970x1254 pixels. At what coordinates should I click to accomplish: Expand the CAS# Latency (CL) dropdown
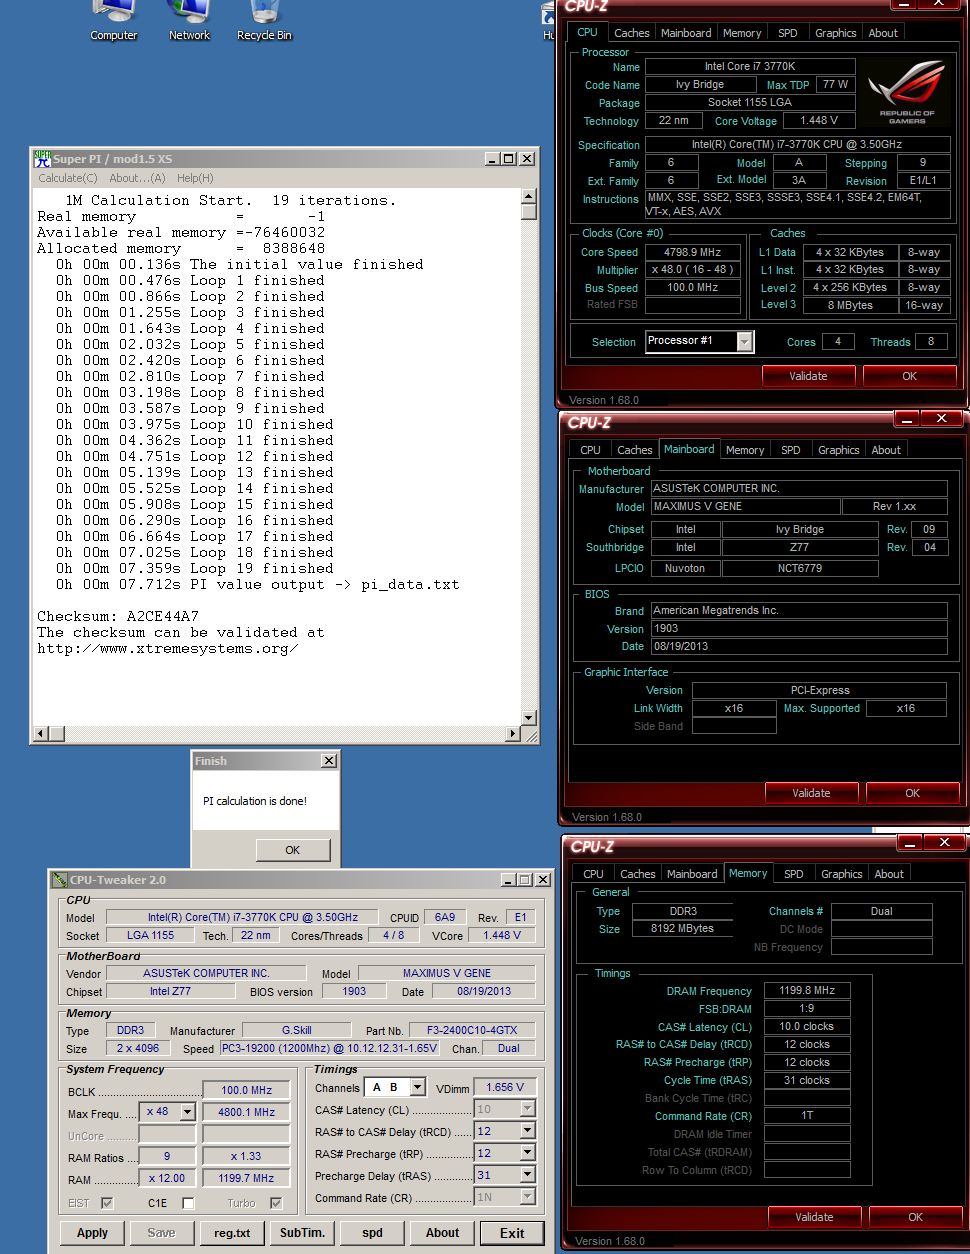(527, 1109)
